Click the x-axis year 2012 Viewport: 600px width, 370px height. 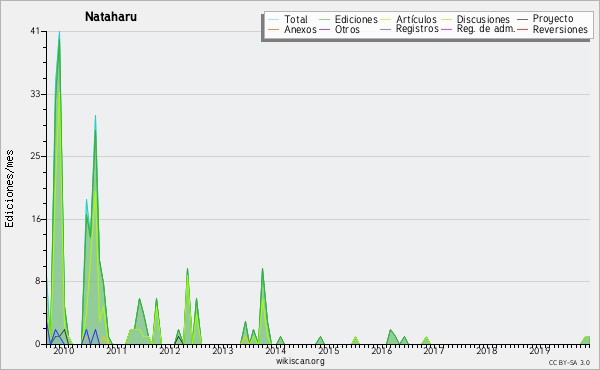[170, 351]
